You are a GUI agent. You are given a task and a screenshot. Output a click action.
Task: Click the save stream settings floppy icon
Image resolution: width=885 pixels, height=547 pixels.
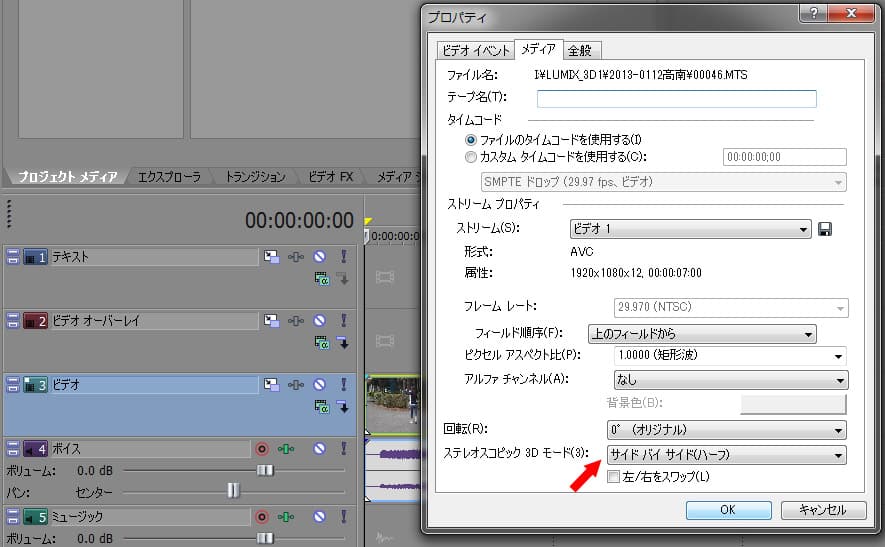pos(825,229)
